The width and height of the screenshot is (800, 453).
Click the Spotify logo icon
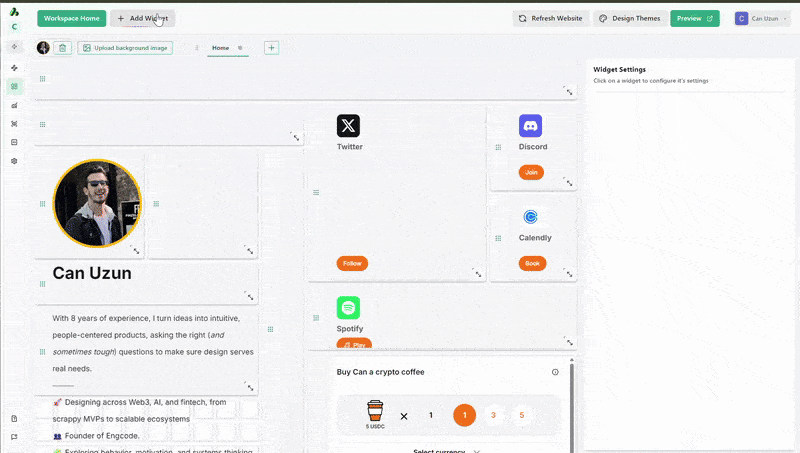(x=348, y=308)
